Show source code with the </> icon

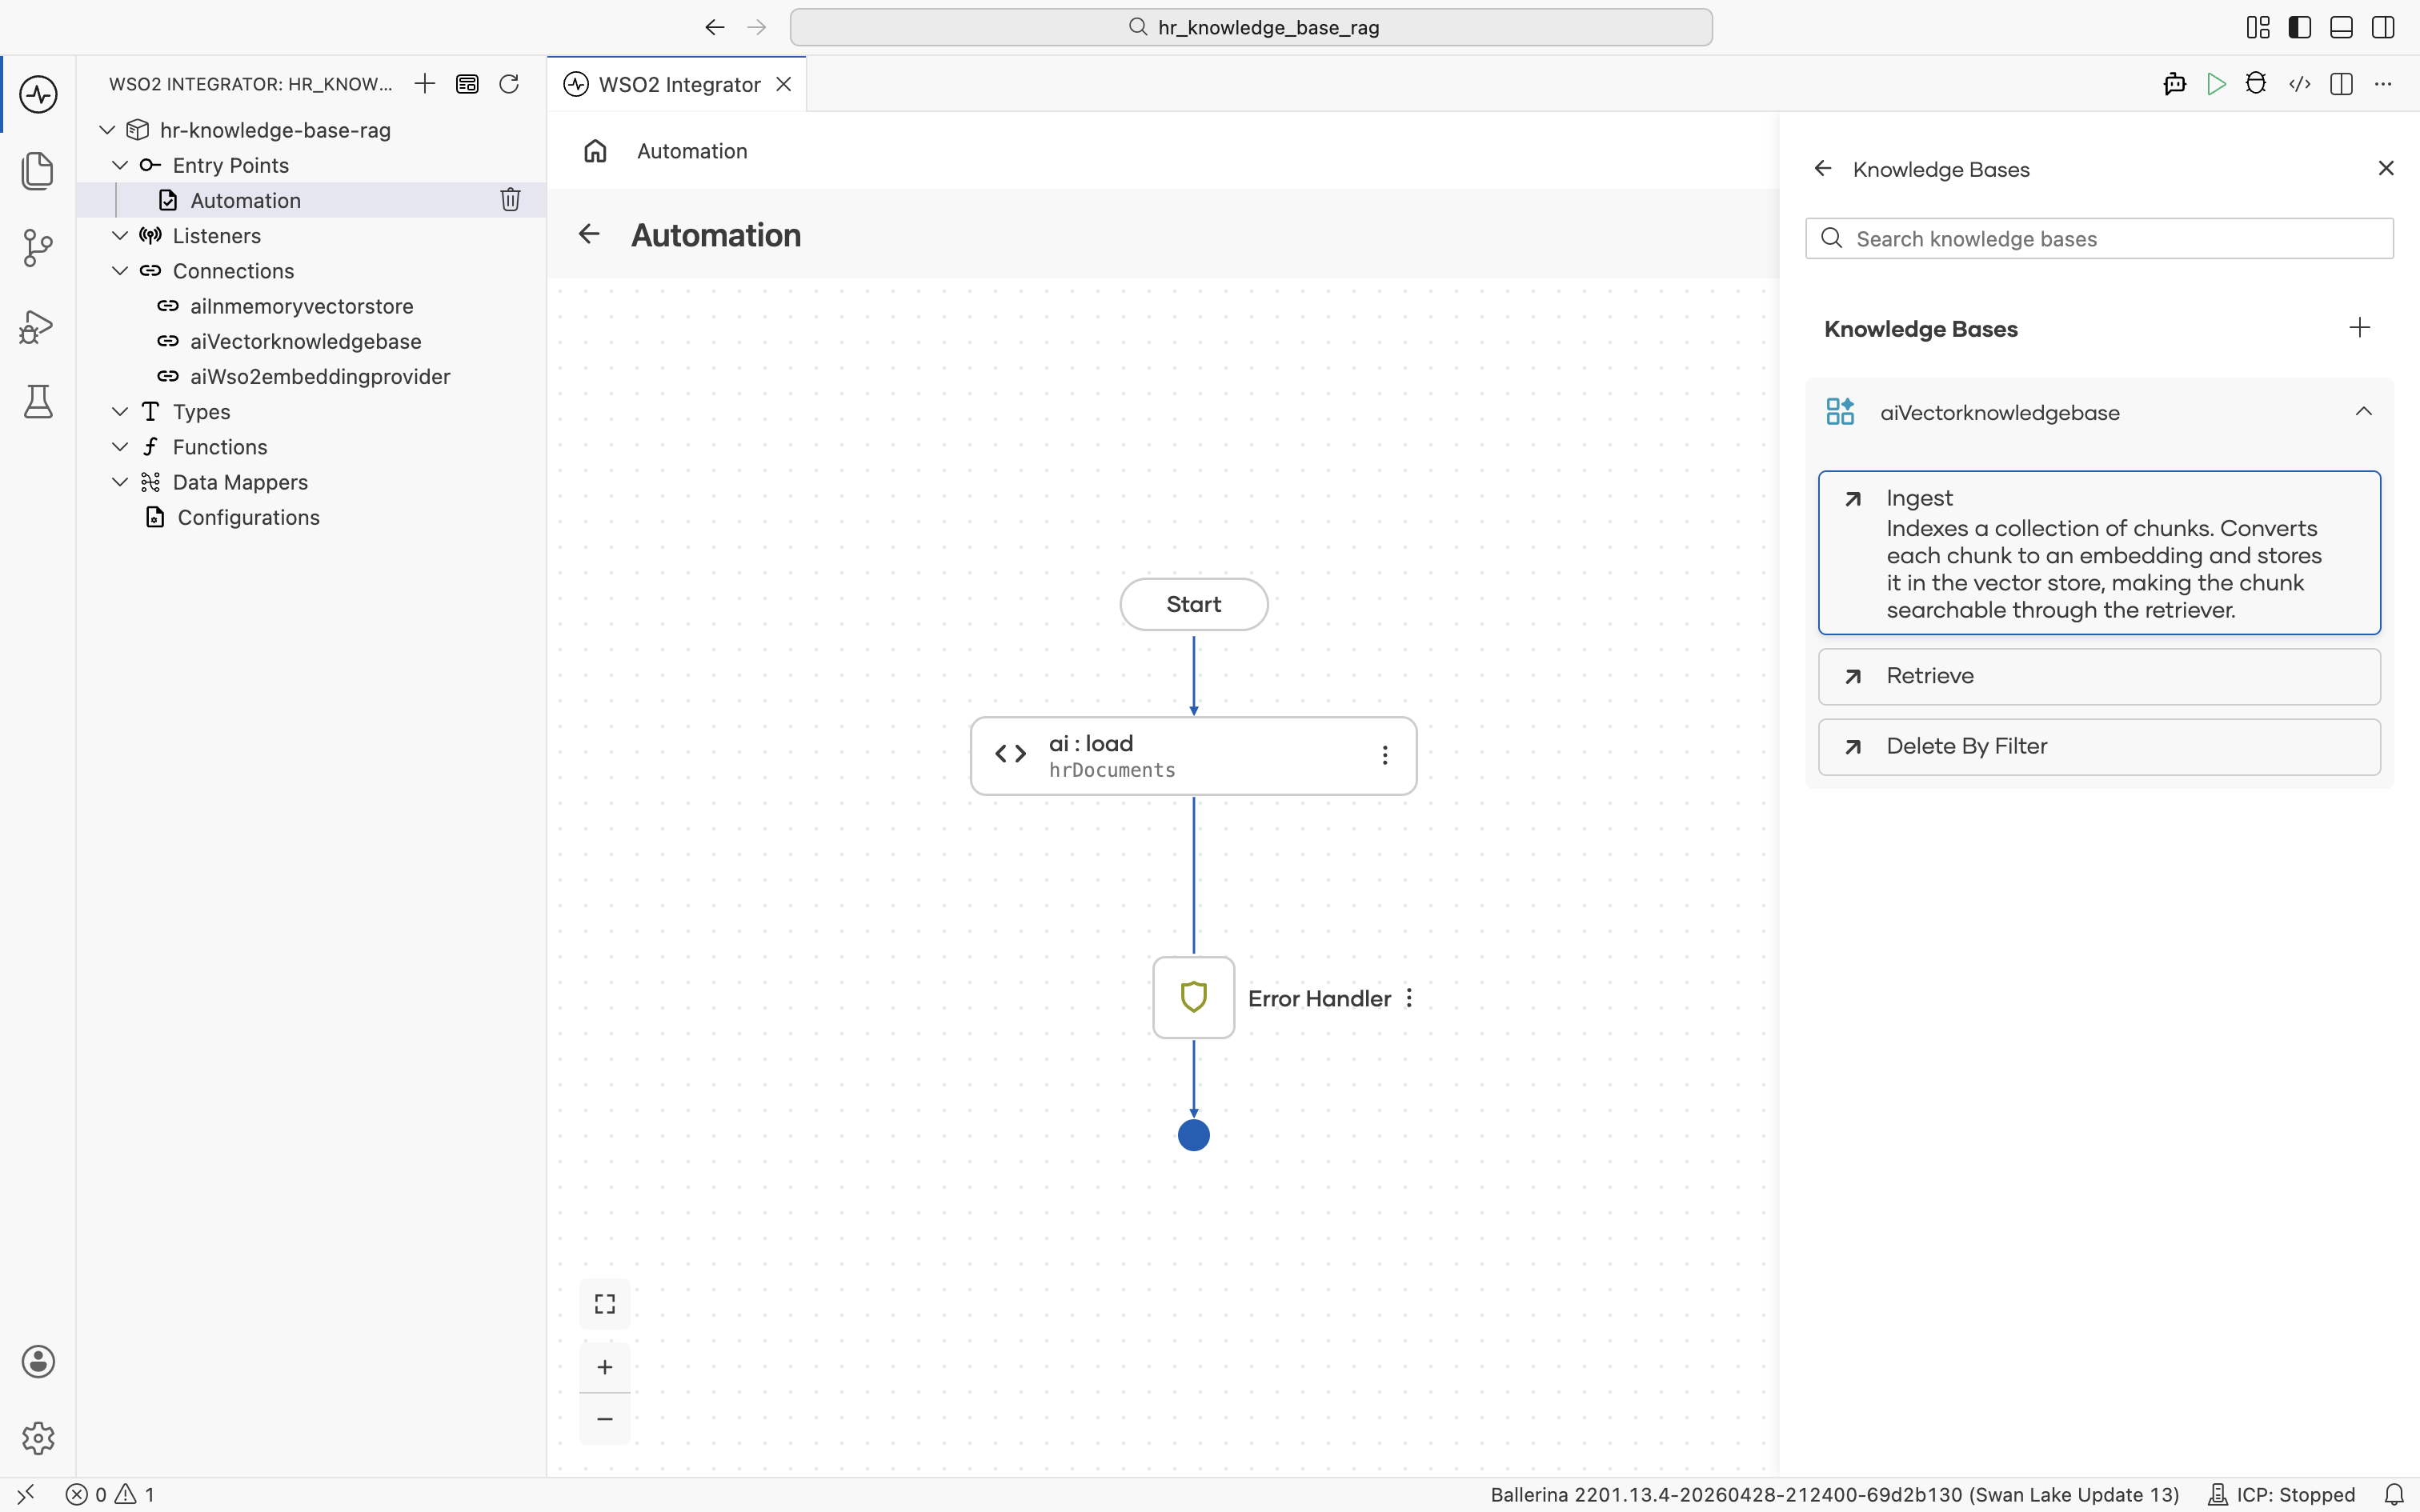point(2299,84)
